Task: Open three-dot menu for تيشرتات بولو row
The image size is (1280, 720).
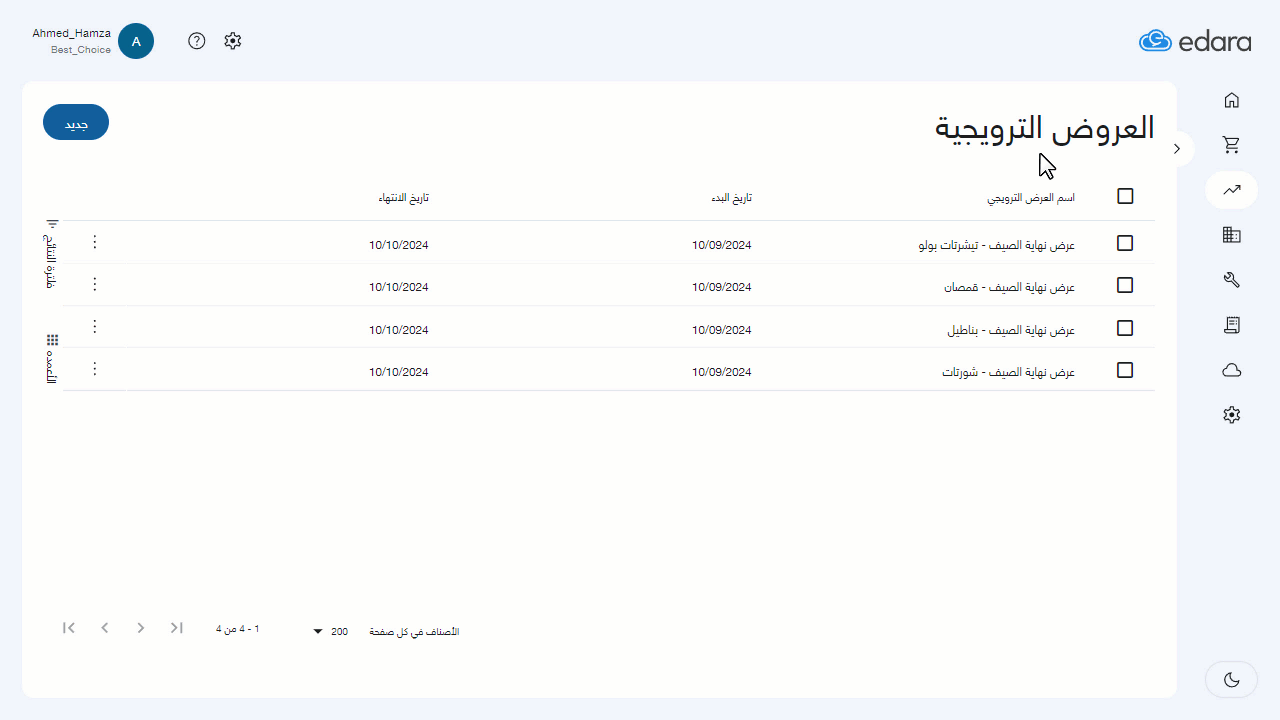Action: coord(95,242)
